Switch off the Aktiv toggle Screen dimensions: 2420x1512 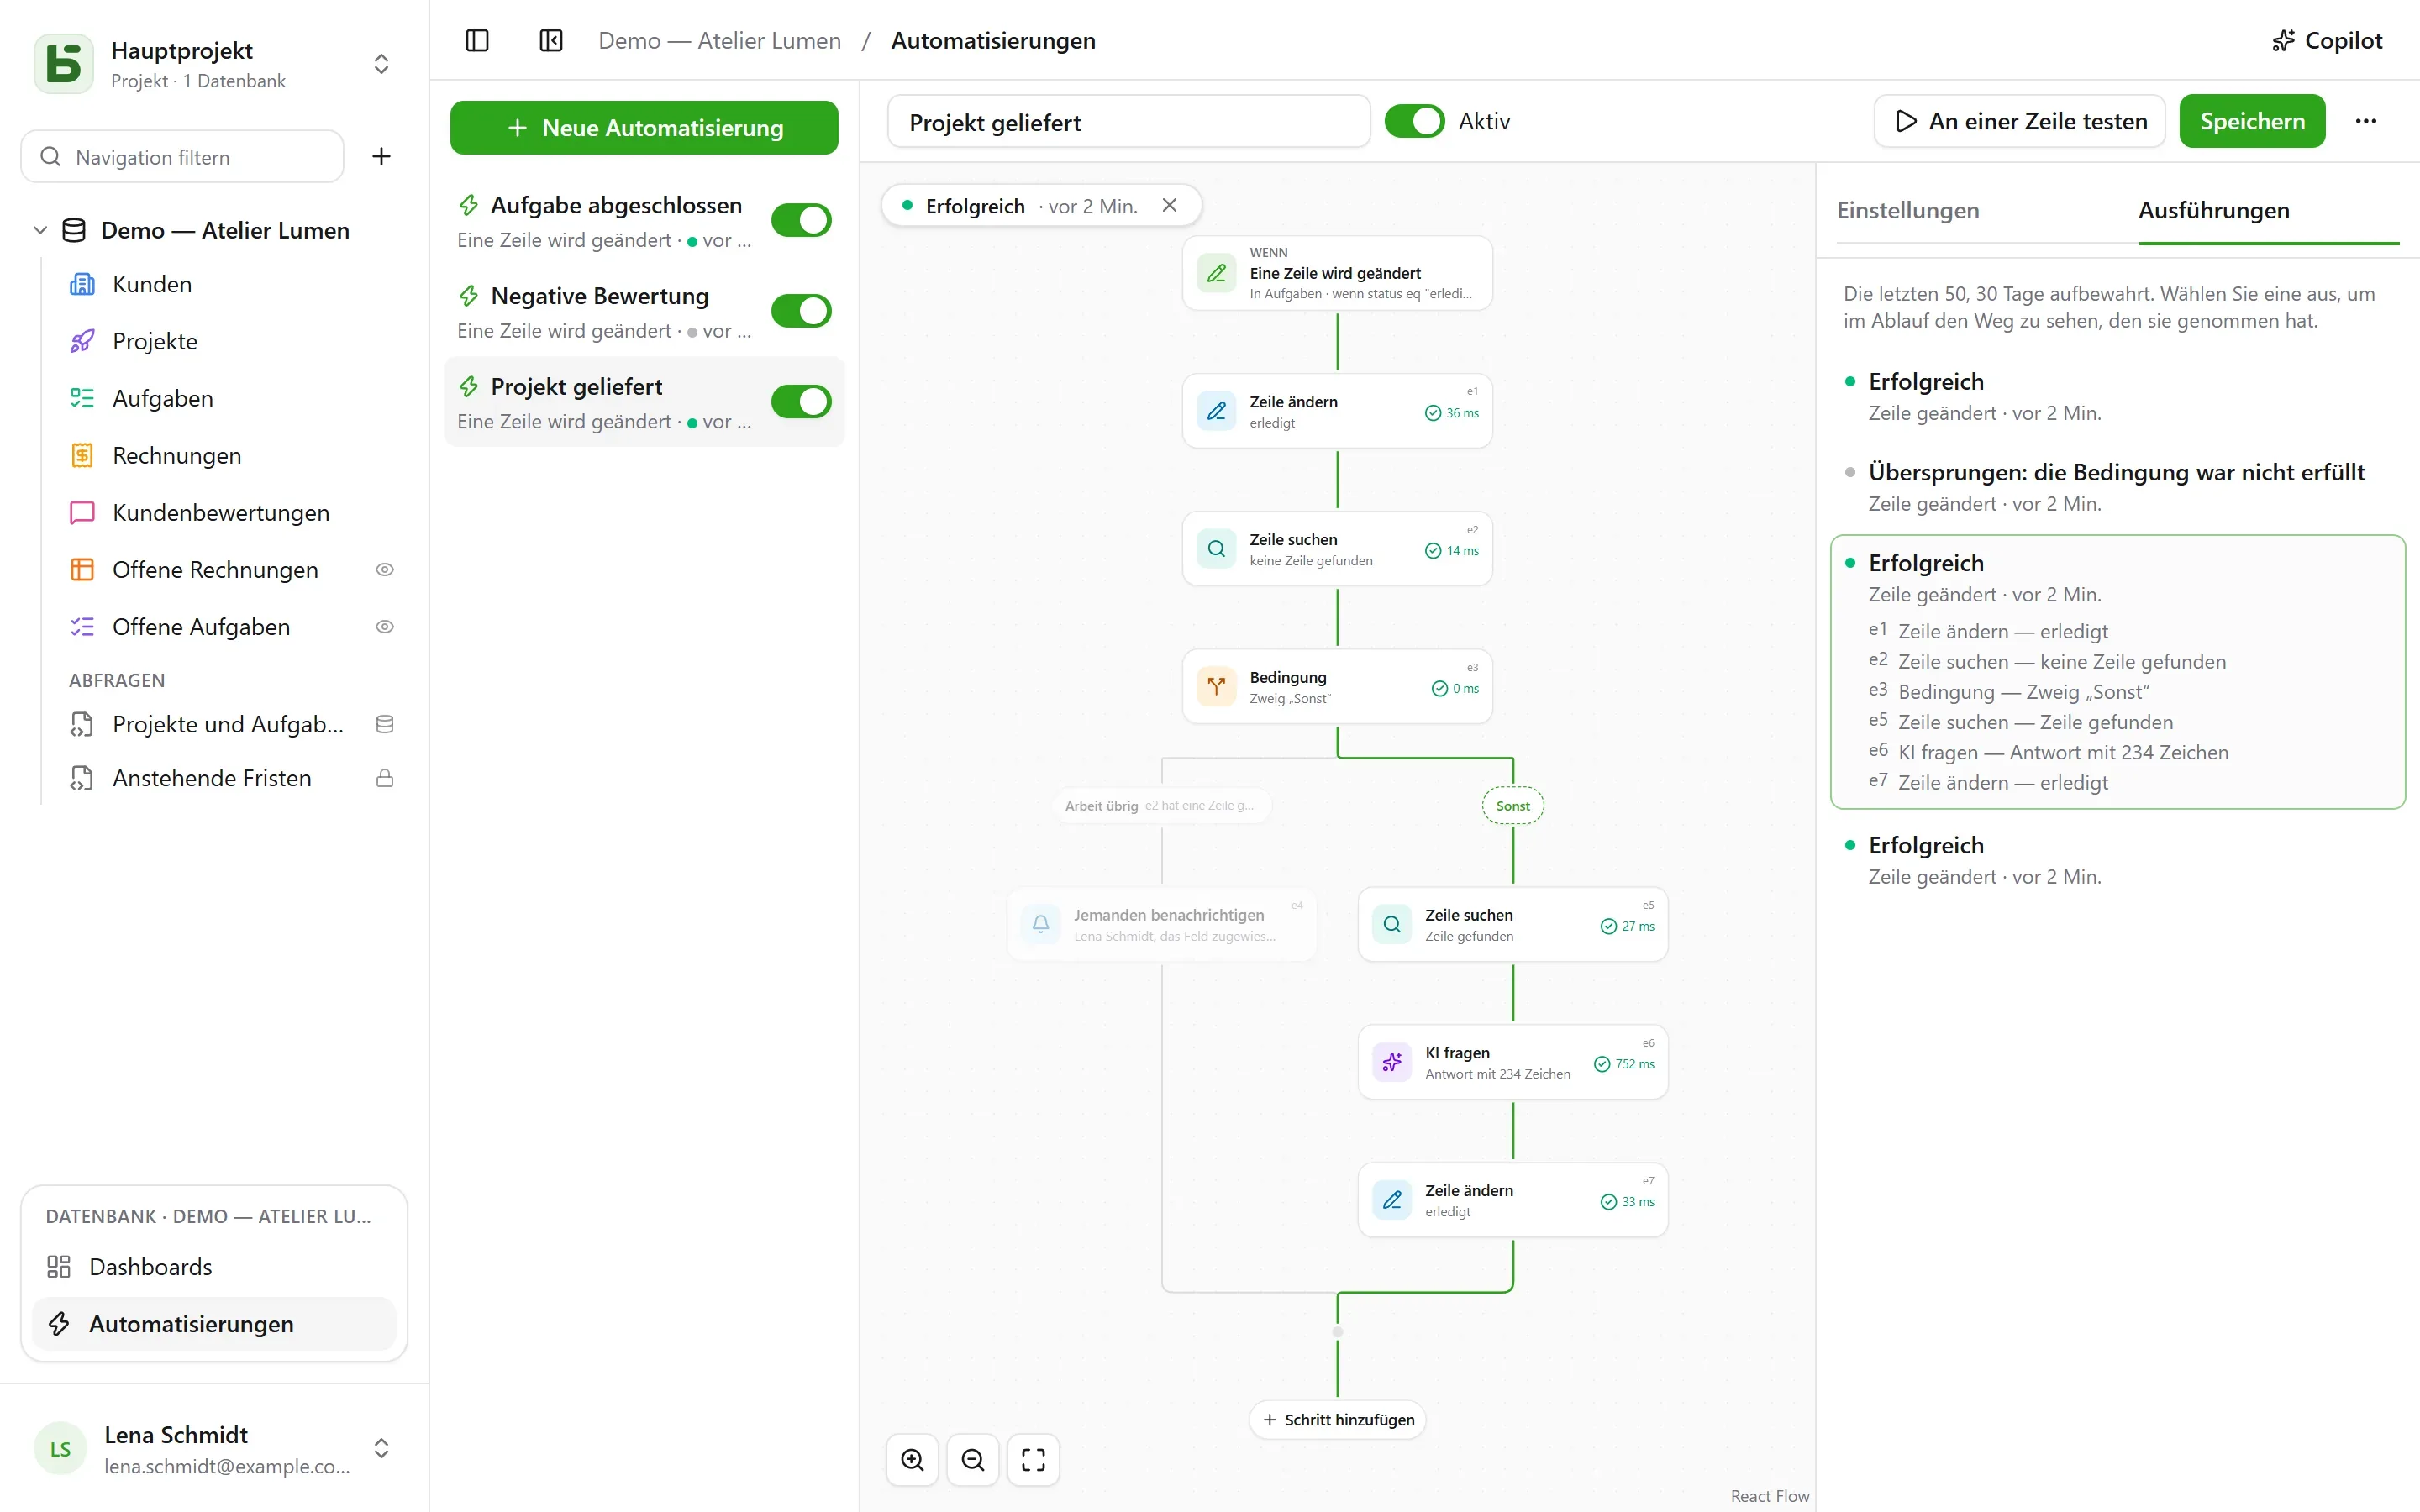(1414, 121)
